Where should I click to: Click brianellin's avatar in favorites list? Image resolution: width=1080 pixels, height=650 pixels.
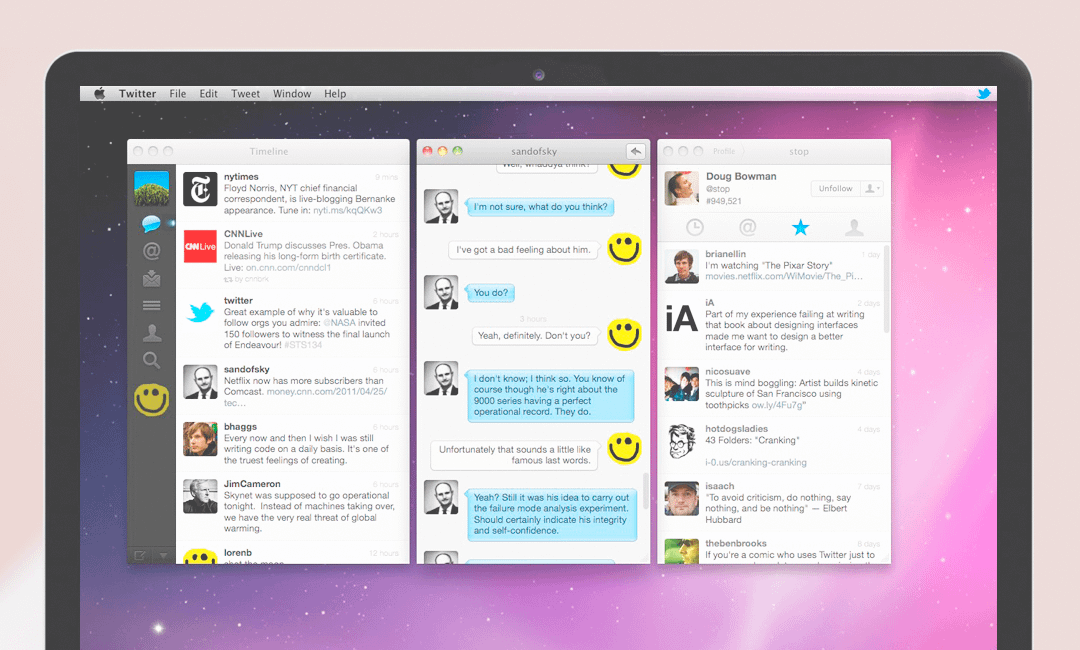coord(682,266)
